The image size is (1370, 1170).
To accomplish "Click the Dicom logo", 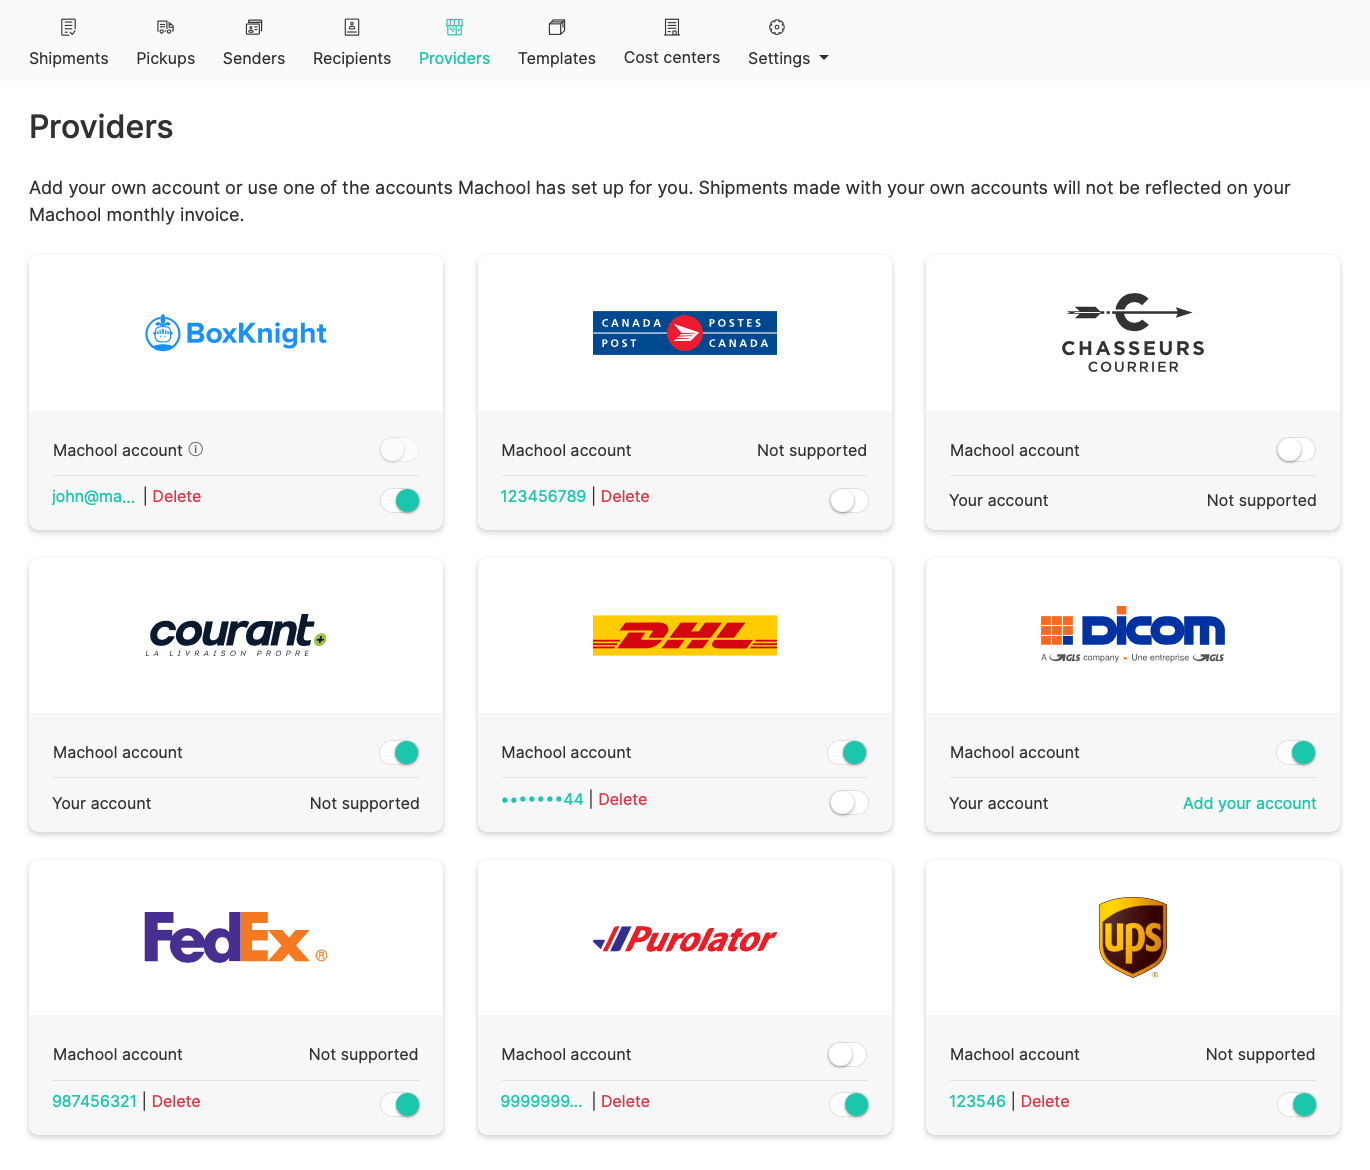I will point(1133,635).
